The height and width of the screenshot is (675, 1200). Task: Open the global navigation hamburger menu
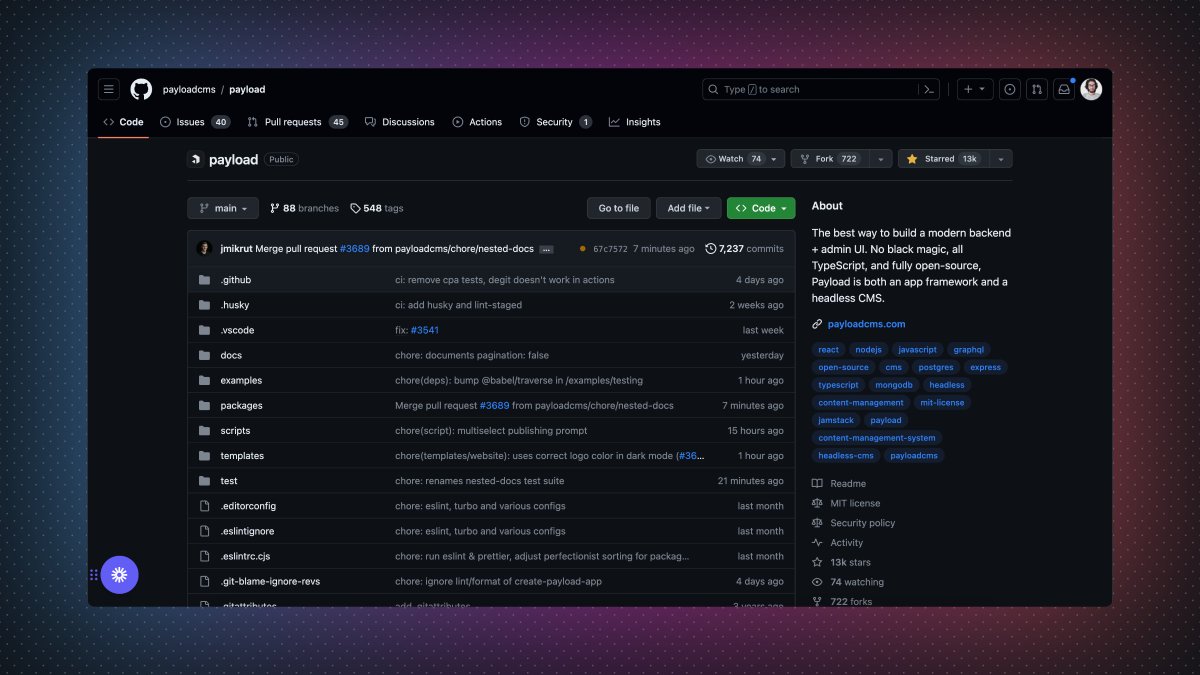tap(108, 89)
